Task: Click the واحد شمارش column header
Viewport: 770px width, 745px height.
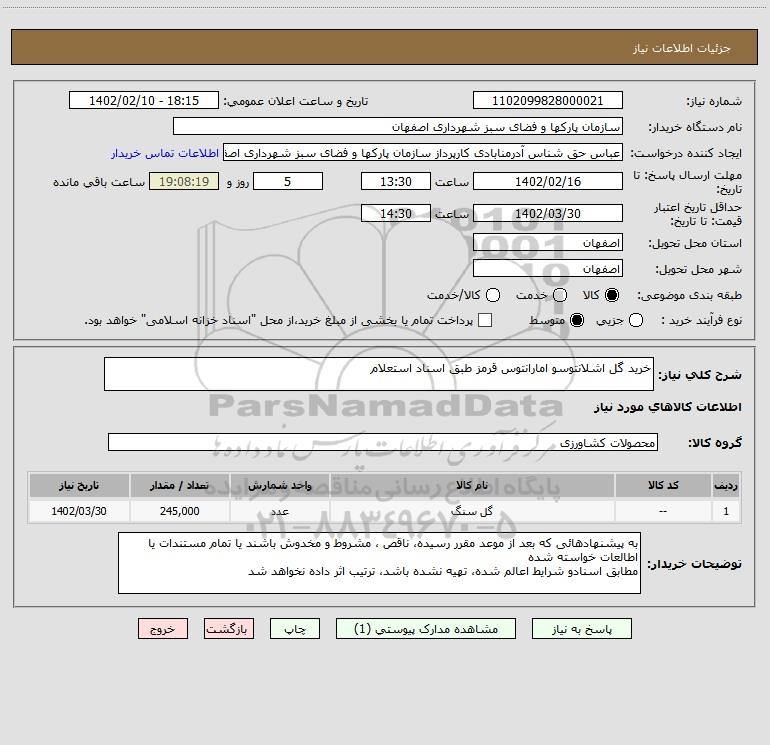Action: [x=279, y=485]
